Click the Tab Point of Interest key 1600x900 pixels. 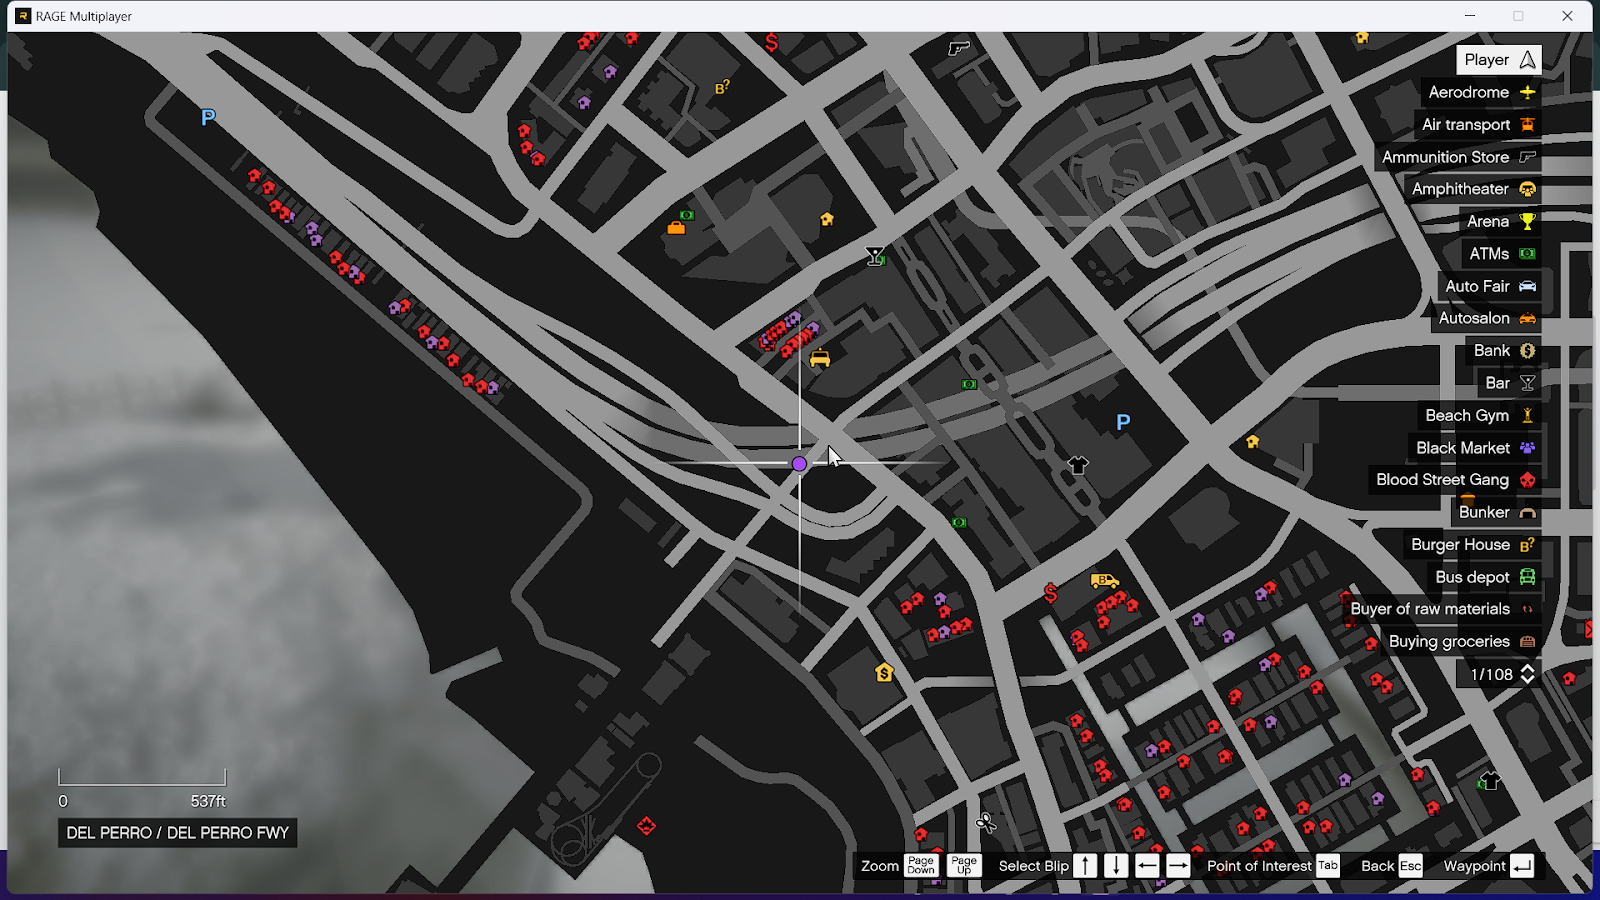tap(1328, 866)
